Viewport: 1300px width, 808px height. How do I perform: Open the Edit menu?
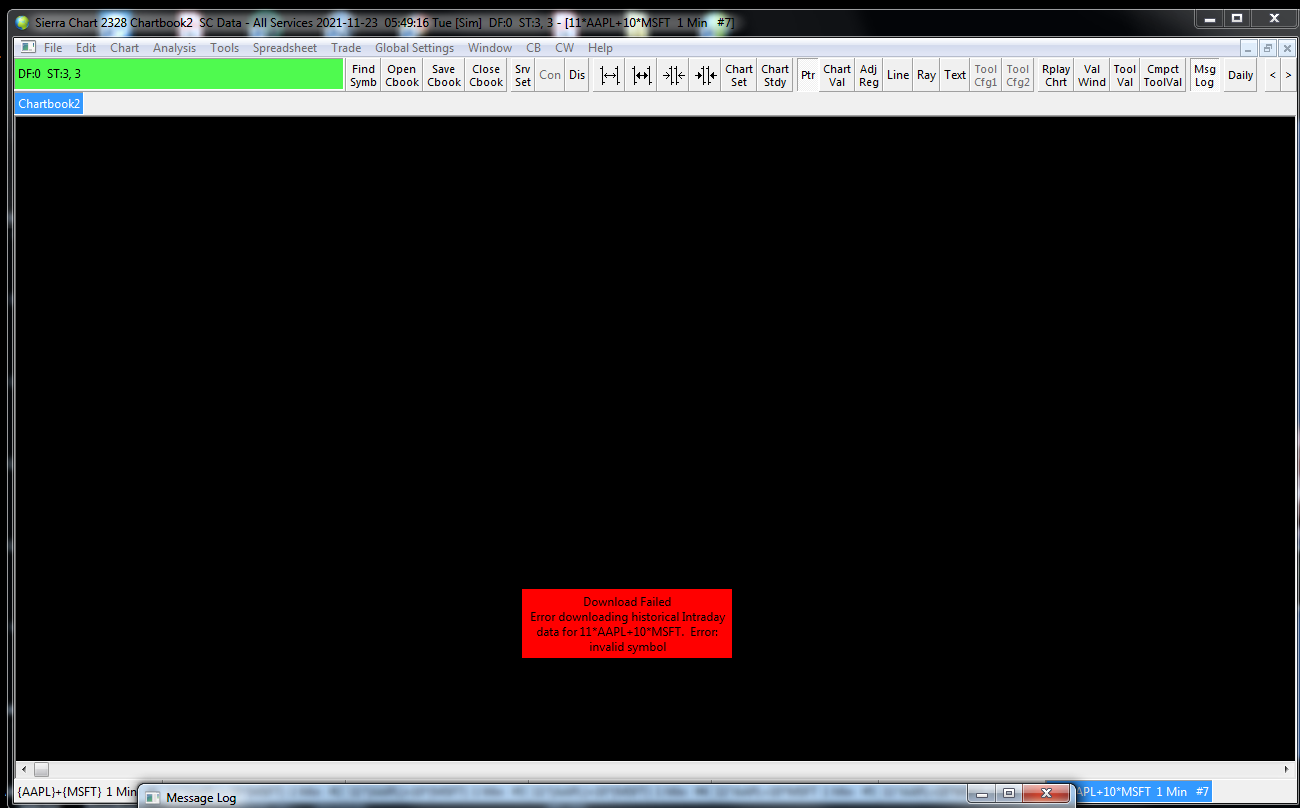[x=86, y=48]
